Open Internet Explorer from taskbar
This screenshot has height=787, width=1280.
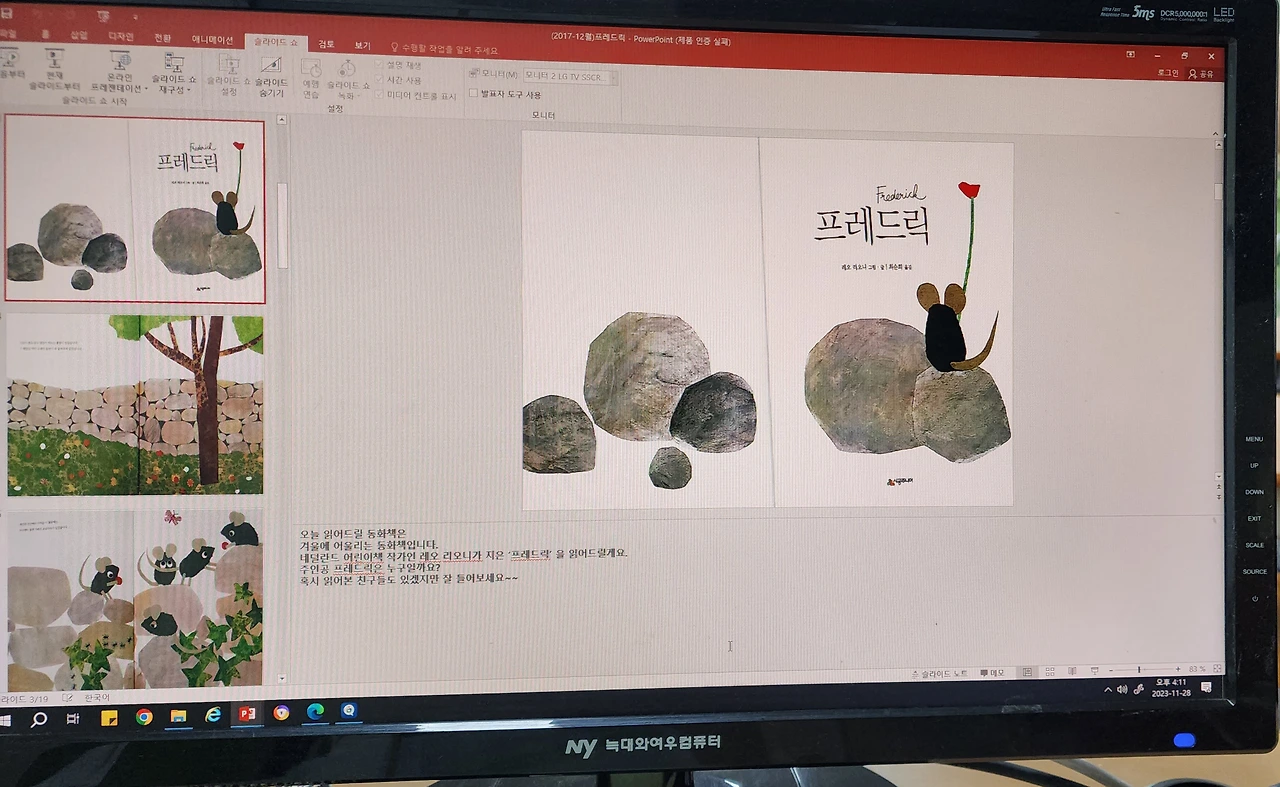pyautogui.click(x=213, y=715)
